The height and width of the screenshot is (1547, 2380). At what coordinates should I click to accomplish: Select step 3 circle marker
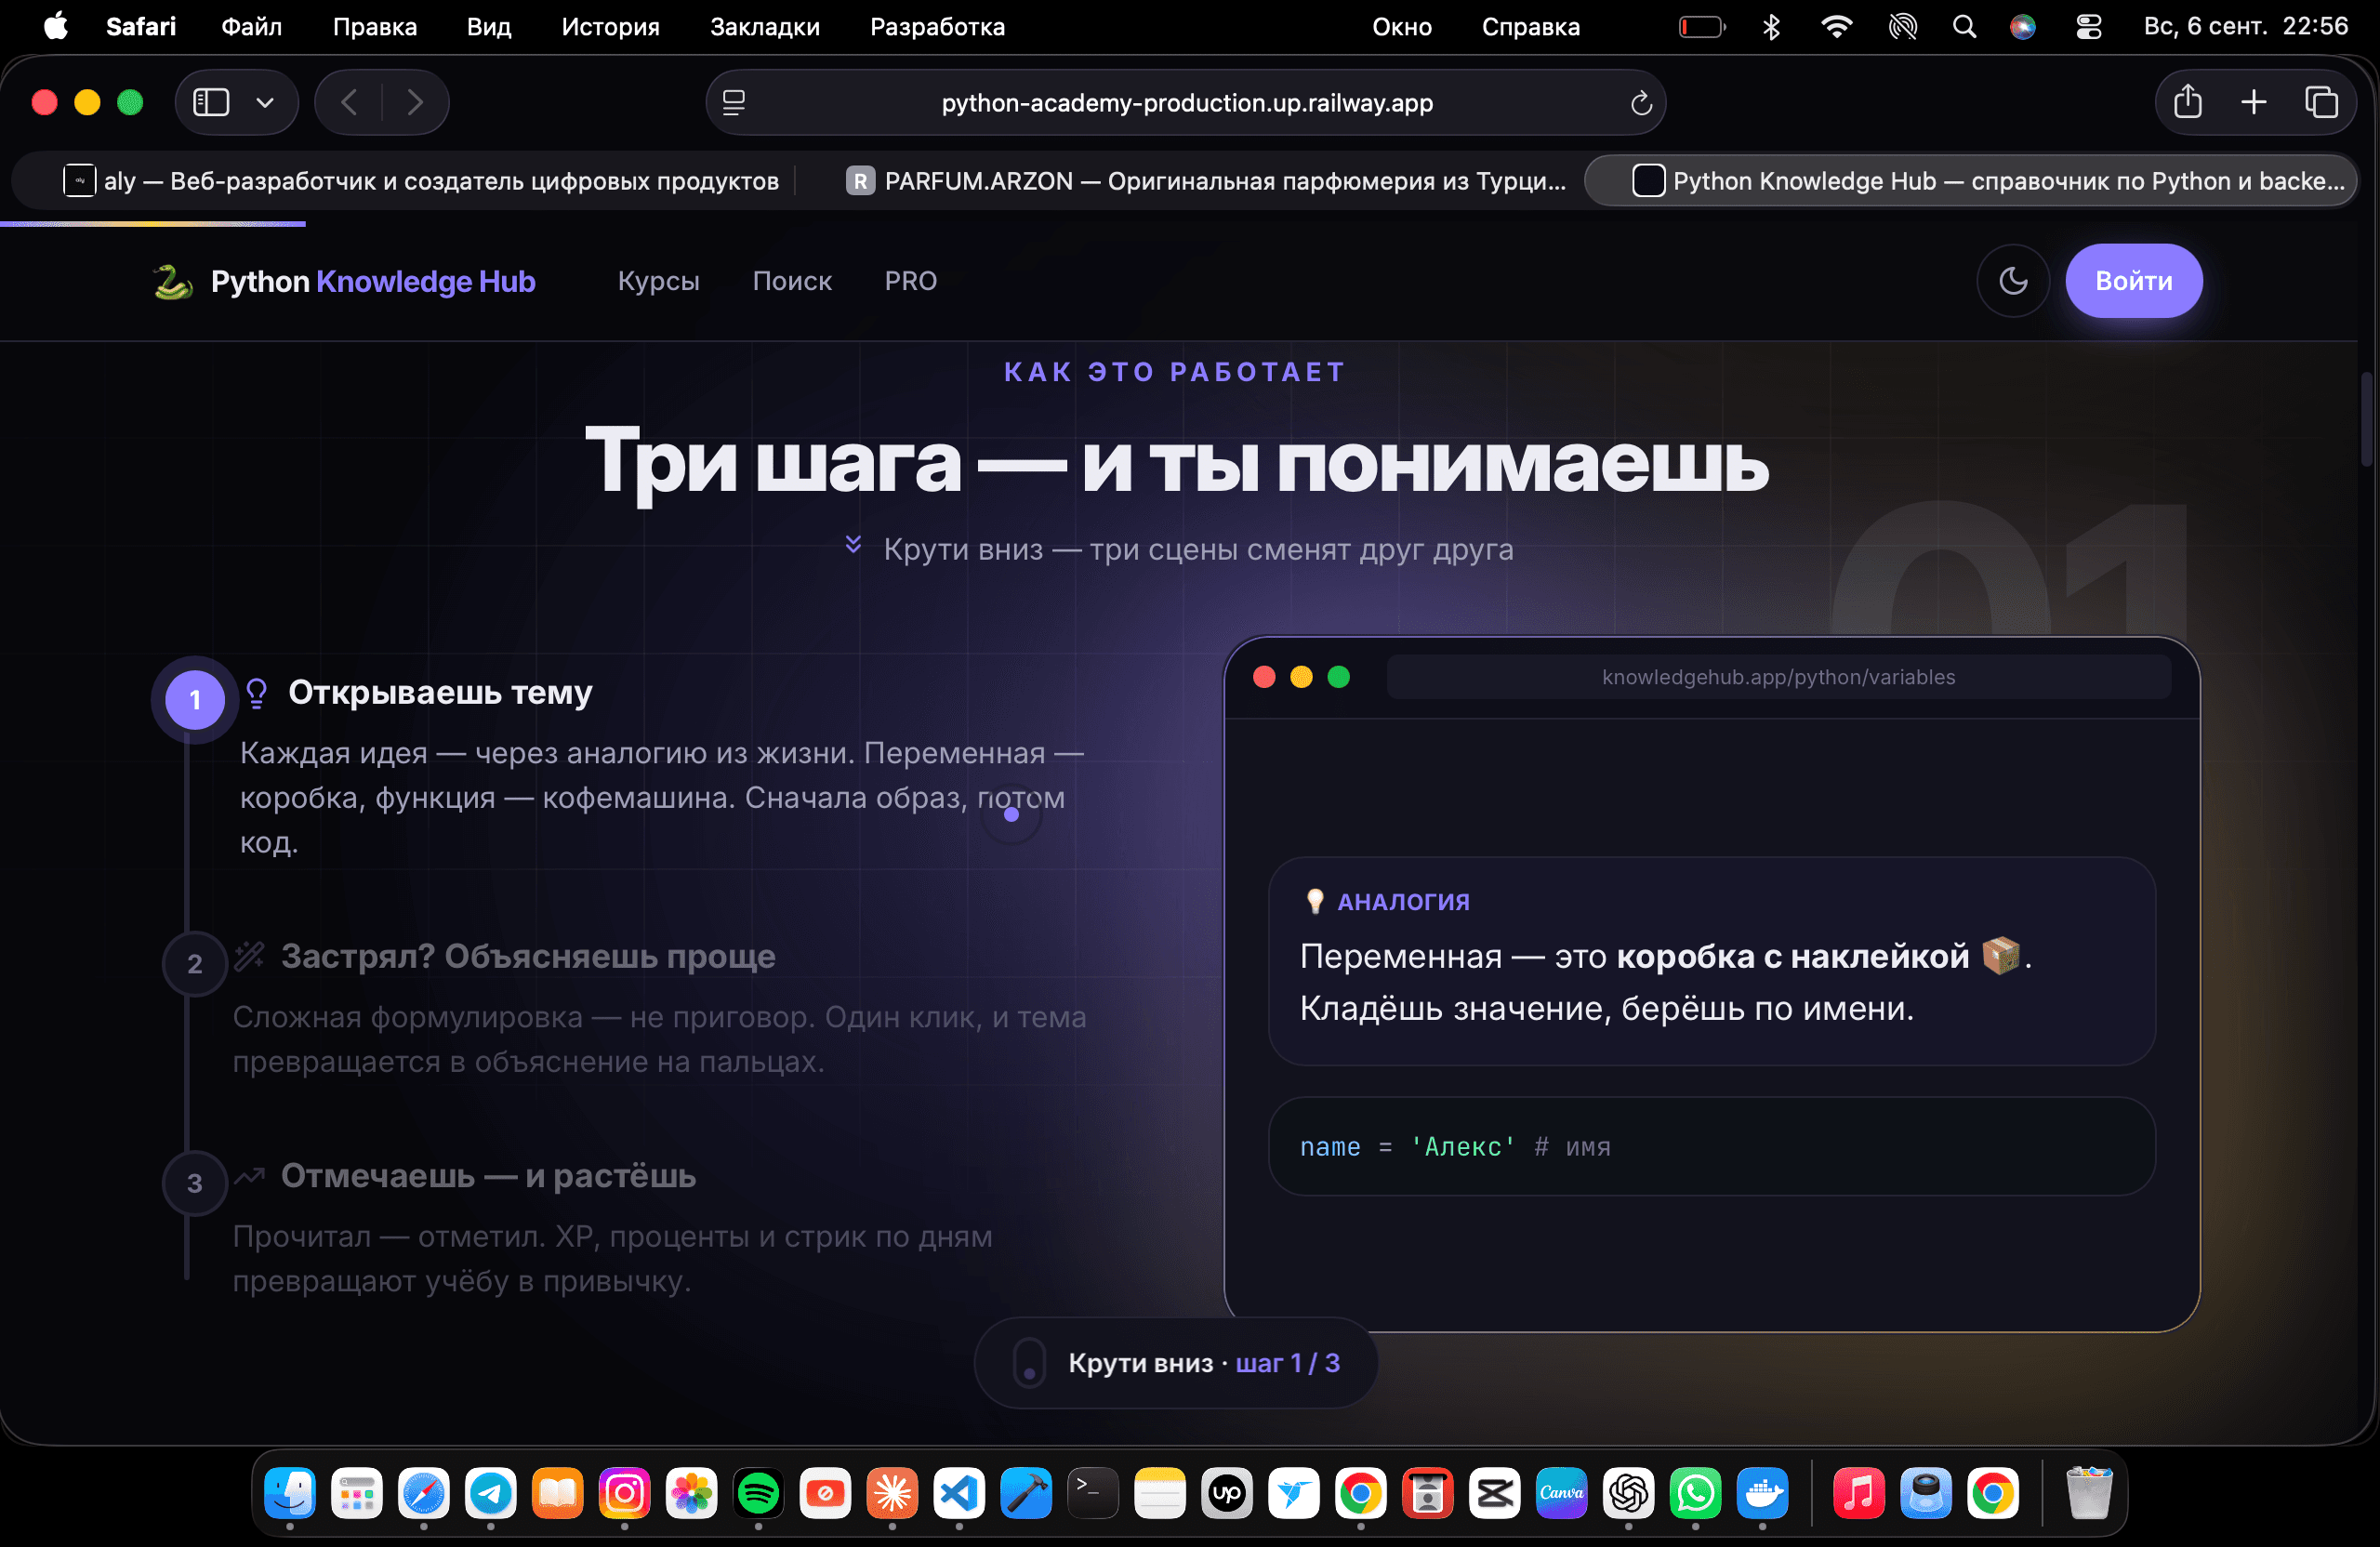coord(195,1183)
